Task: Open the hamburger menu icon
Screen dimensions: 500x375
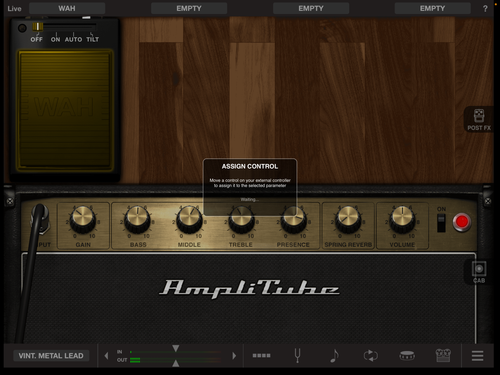Action: tap(477, 356)
